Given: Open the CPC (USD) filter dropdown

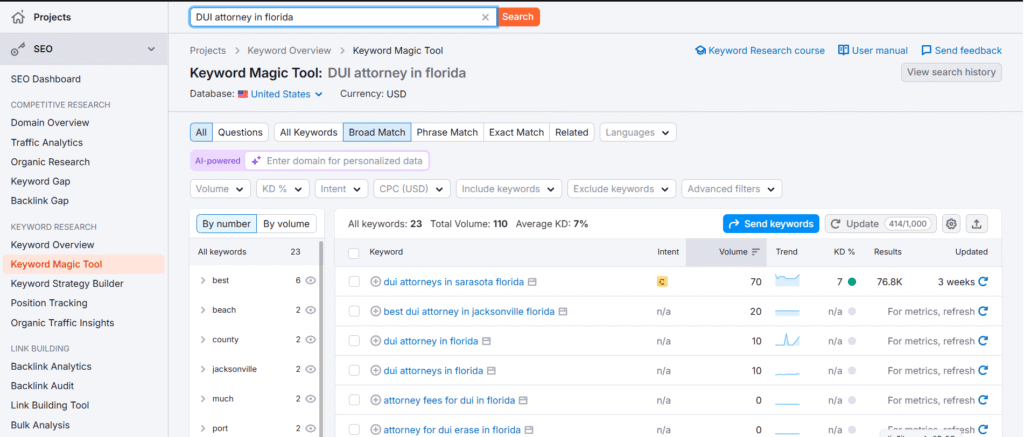Looking at the screenshot, I should [x=411, y=189].
